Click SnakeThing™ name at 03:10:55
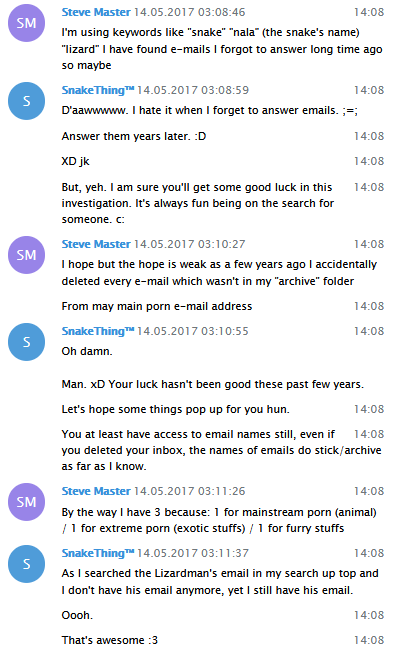The height and width of the screenshot is (645, 396). [x=98, y=331]
